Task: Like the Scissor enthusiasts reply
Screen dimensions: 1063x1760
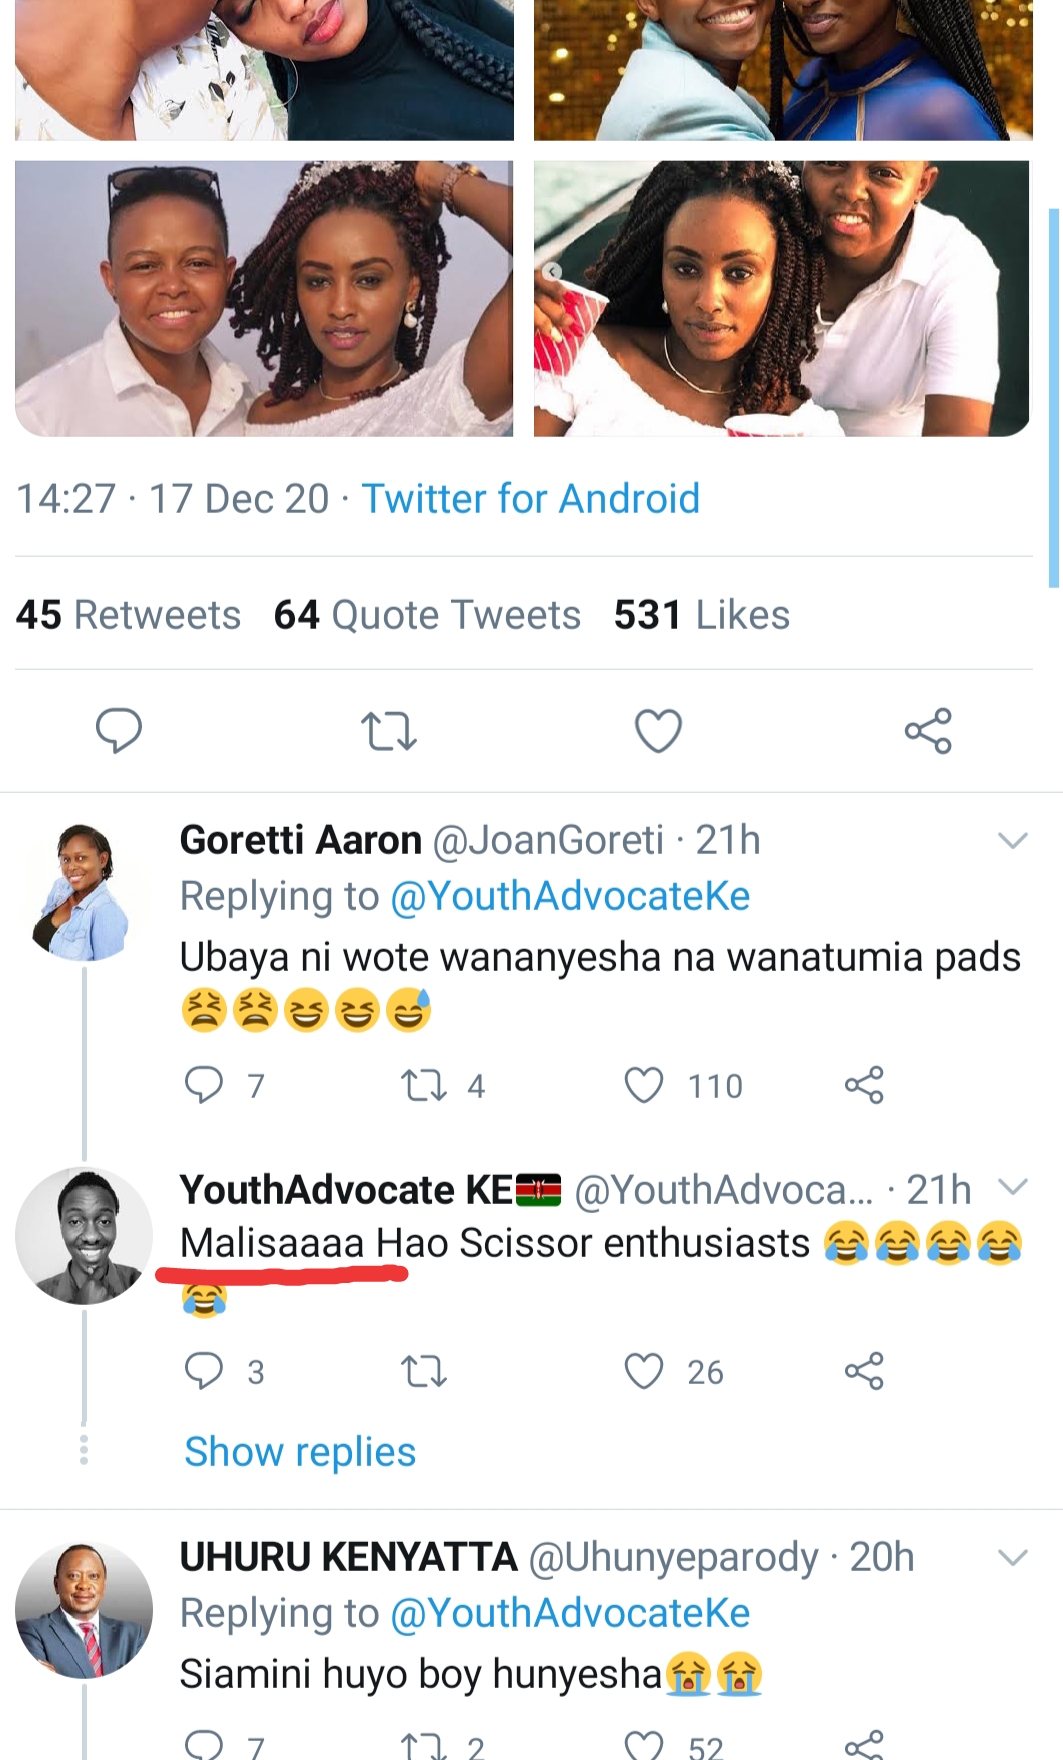Action: click(644, 1371)
